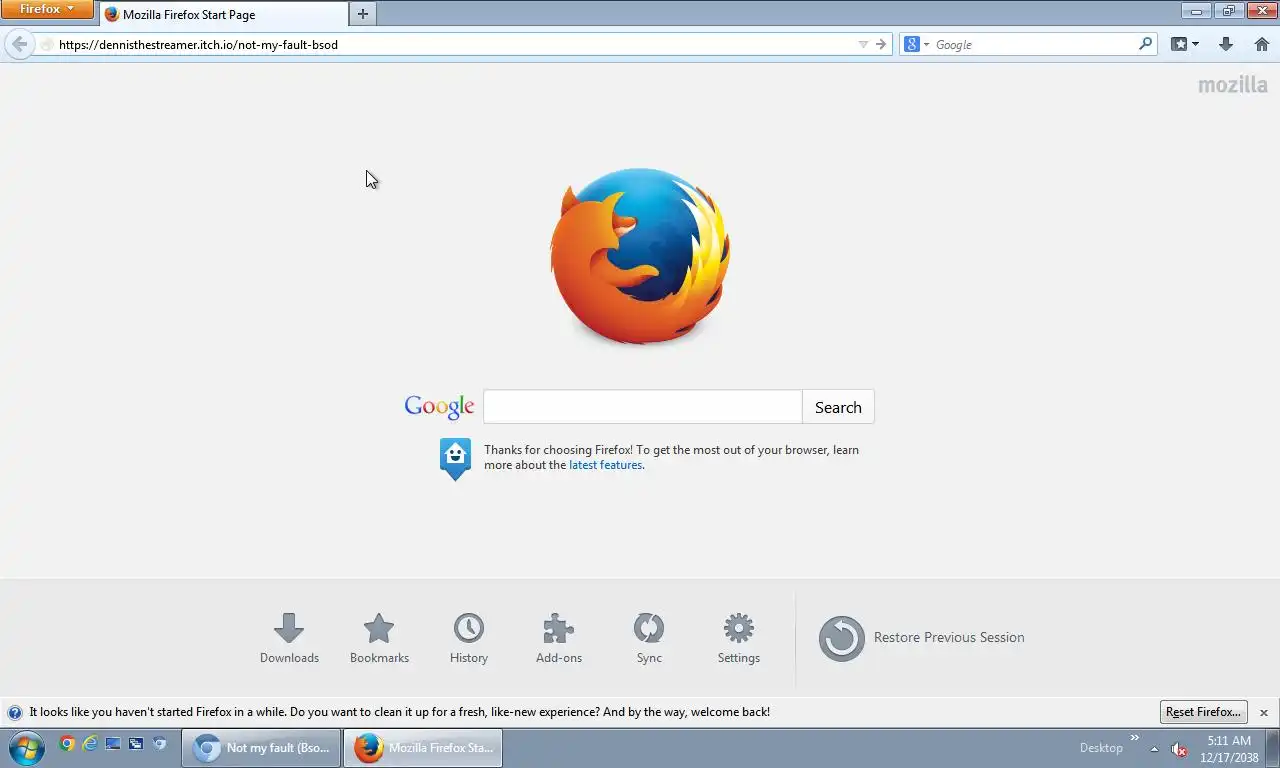Click the mozilla wordmark
Screen dimensions: 1280x768
click(1233, 85)
